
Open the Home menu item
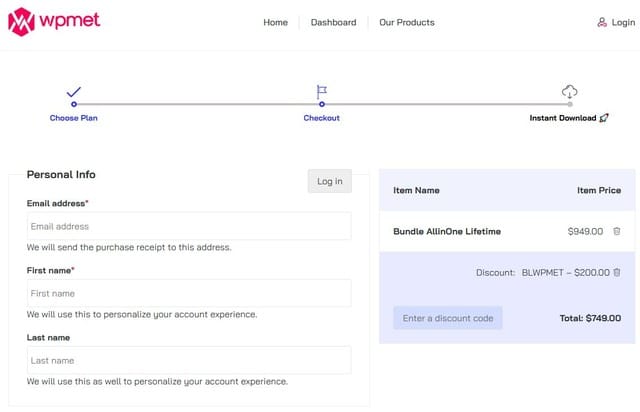click(275, 22)
